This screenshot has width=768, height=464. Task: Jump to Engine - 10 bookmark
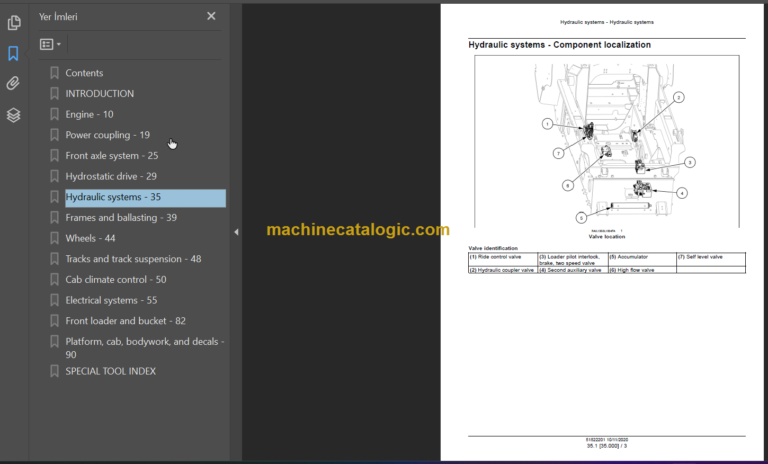point(89,114)
